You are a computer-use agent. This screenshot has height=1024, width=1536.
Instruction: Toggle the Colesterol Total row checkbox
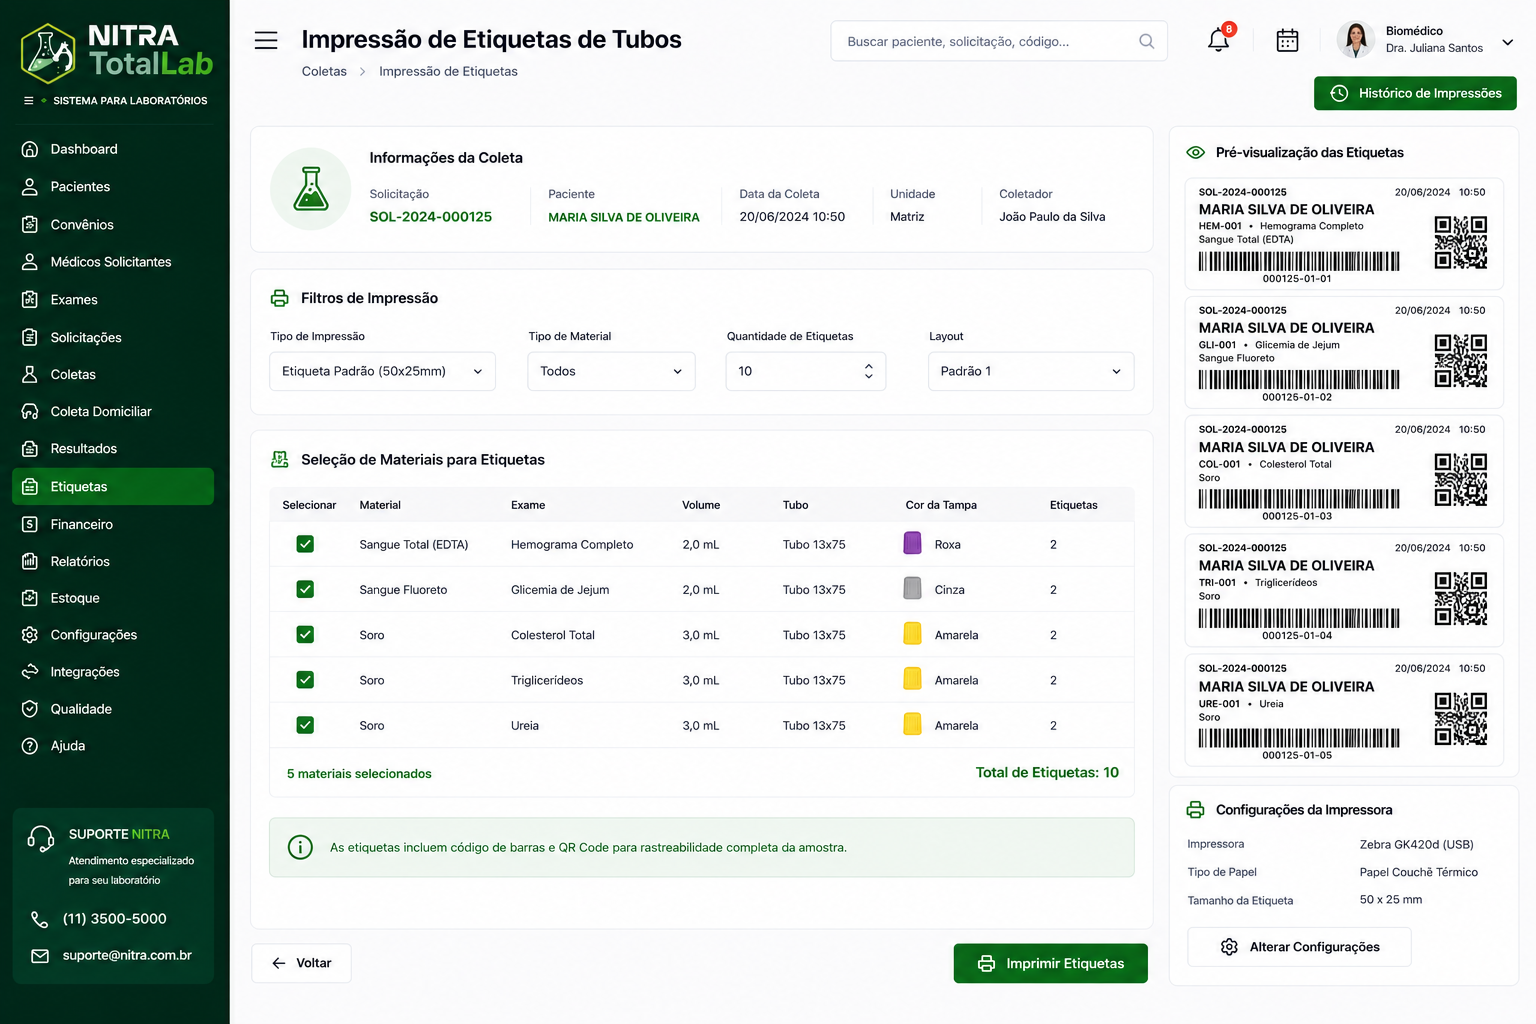pyautogui.click(x=305, y=634)
